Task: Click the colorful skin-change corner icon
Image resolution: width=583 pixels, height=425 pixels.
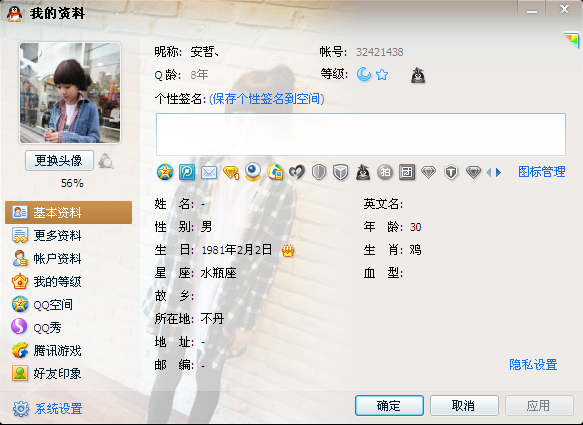Action: [x=572, y=39]
